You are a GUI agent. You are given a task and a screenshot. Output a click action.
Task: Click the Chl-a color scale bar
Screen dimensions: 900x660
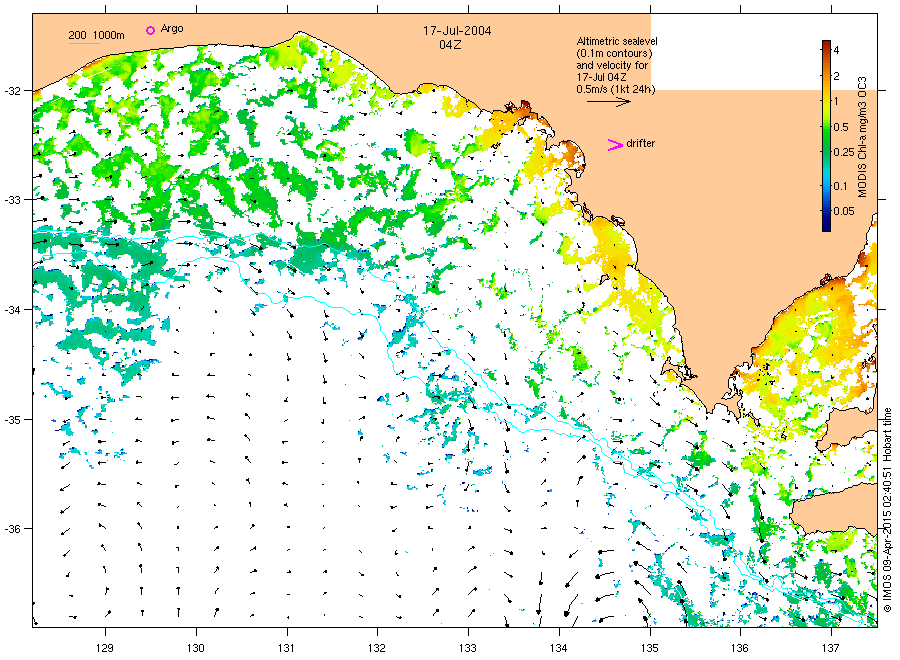click(826, 136)
